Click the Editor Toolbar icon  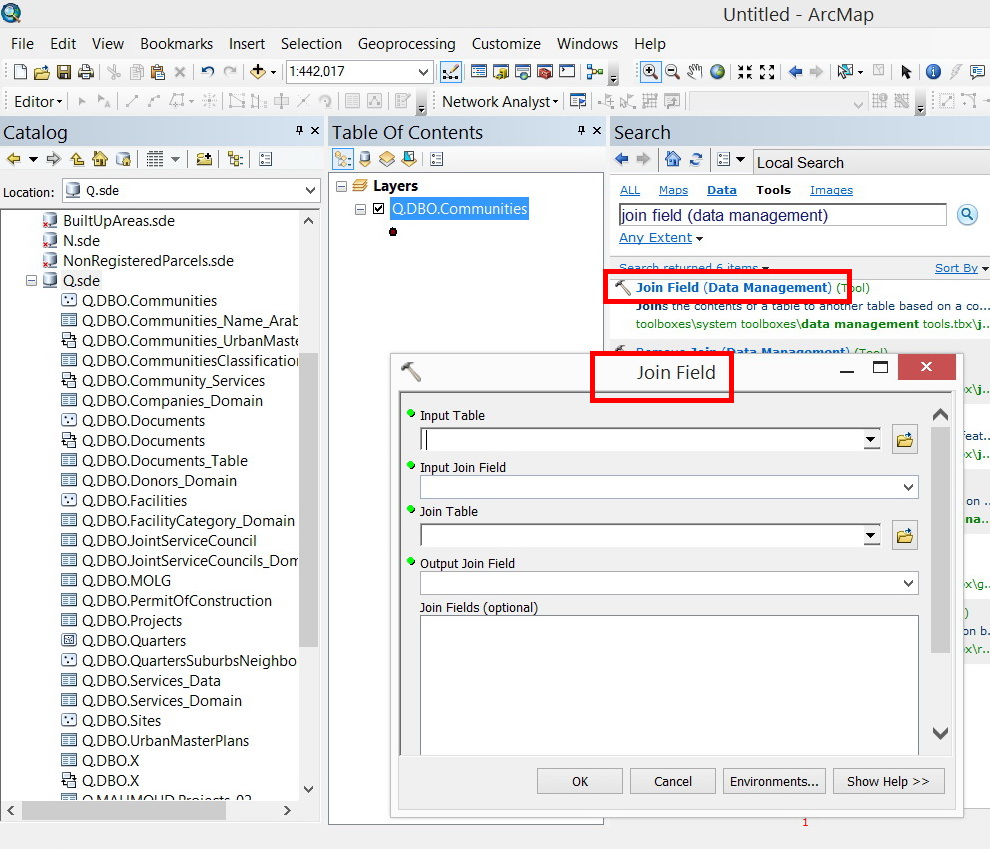[x=450, y=71]
